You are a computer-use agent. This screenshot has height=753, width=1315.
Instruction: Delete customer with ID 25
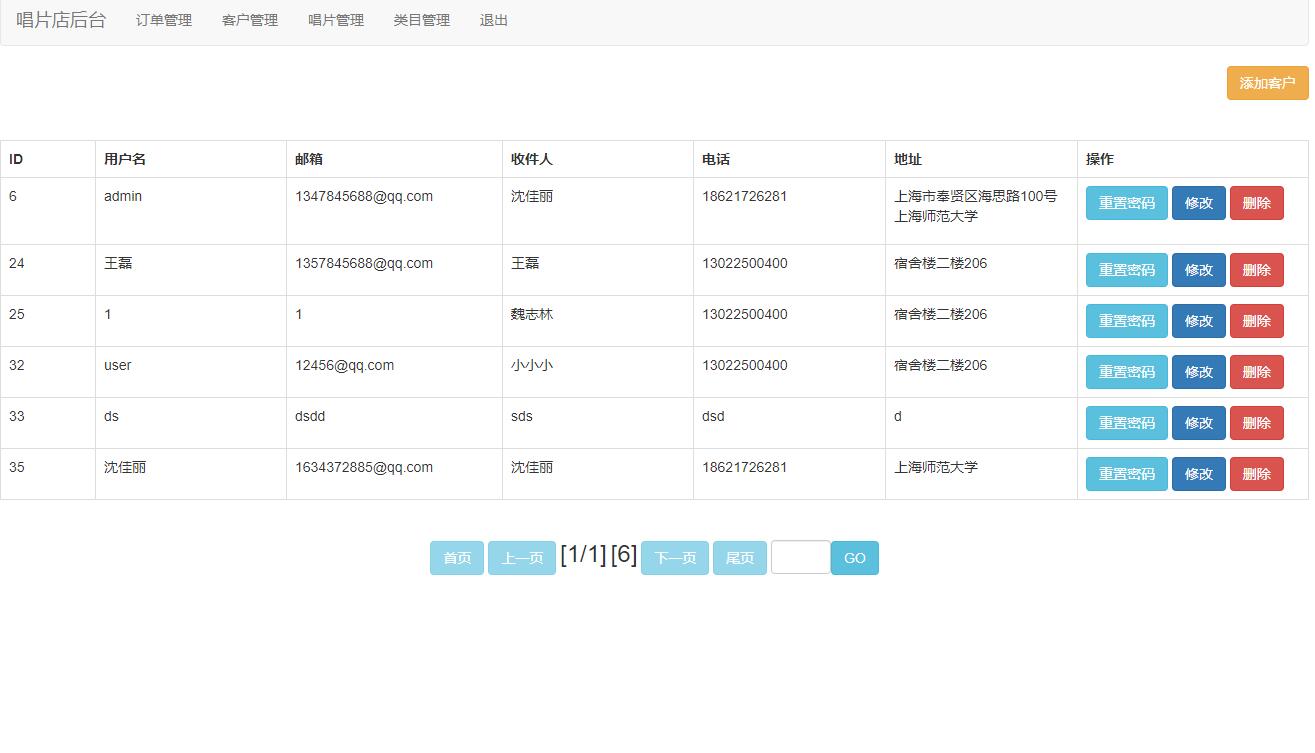pyautogui.click(x=1256, y=320)
